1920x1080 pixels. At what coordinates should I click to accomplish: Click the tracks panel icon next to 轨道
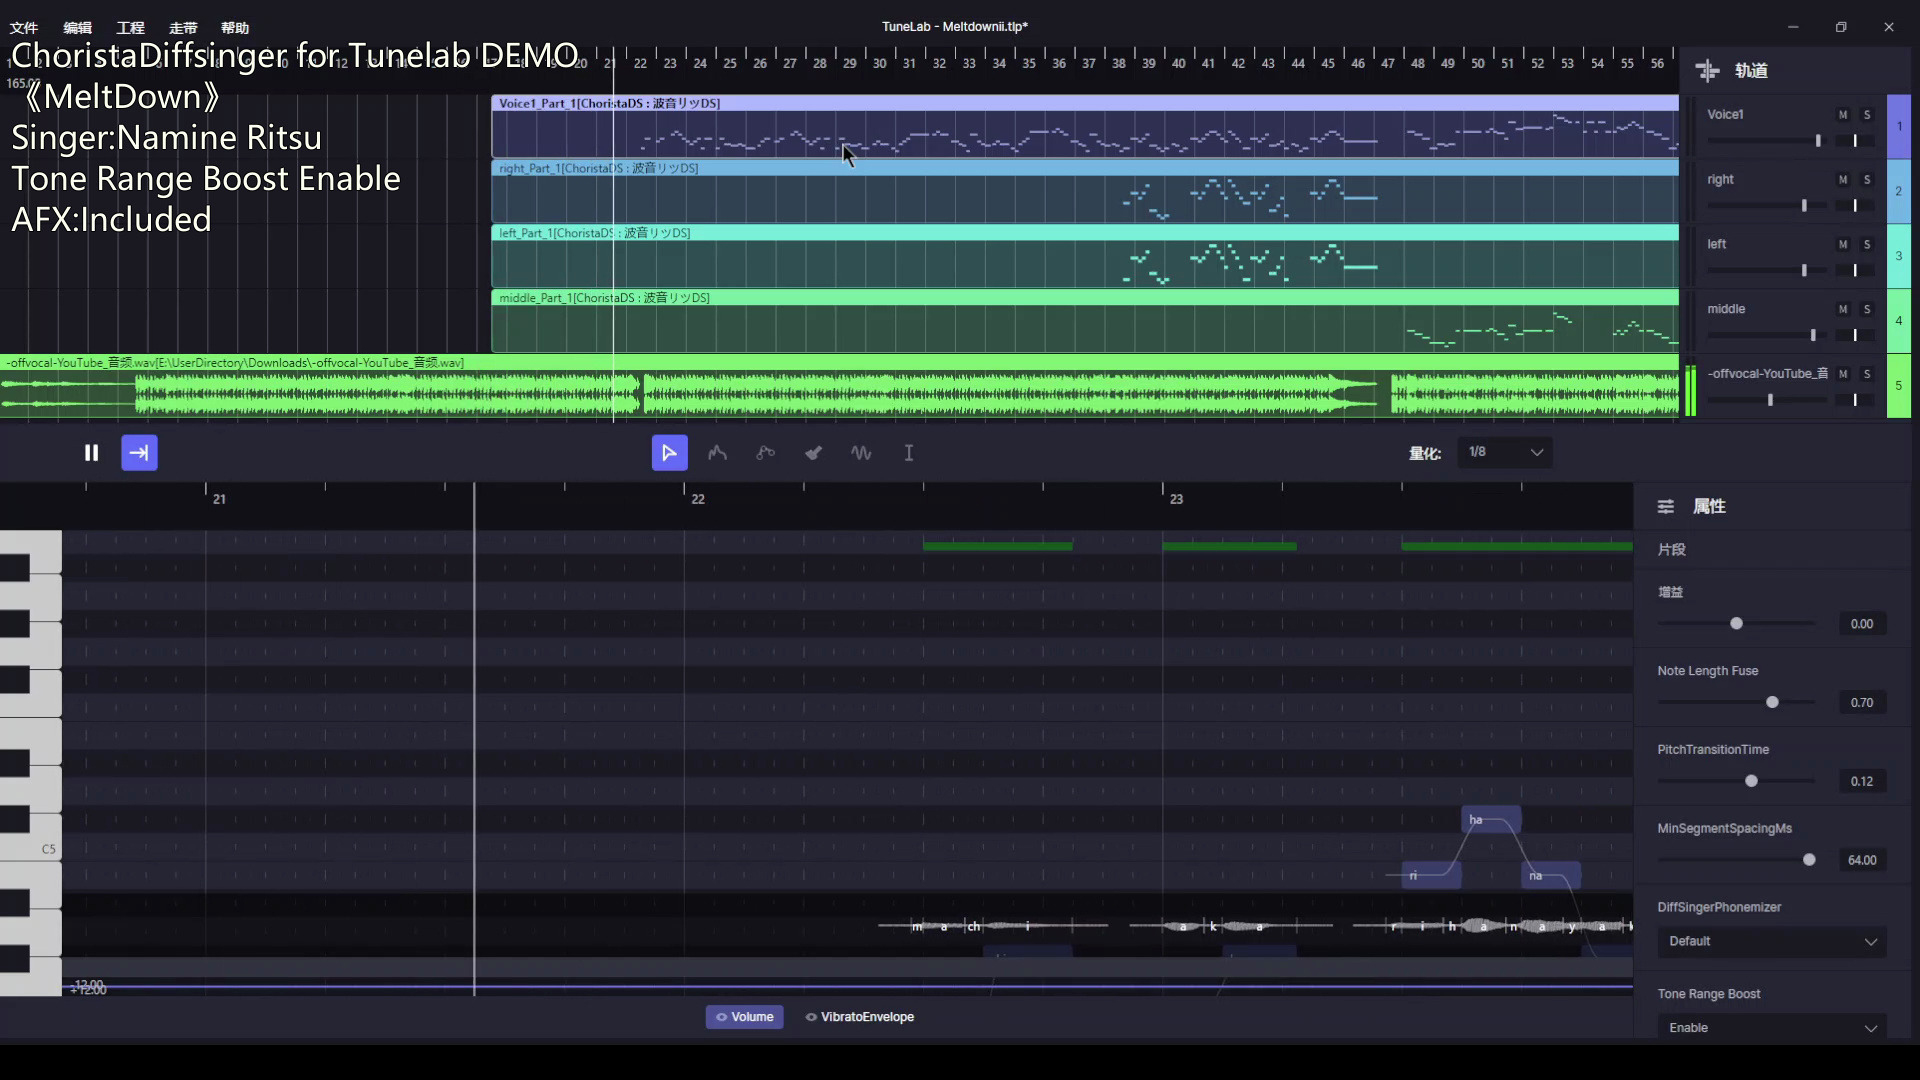pyautogui.click(x=1707, y=70)
